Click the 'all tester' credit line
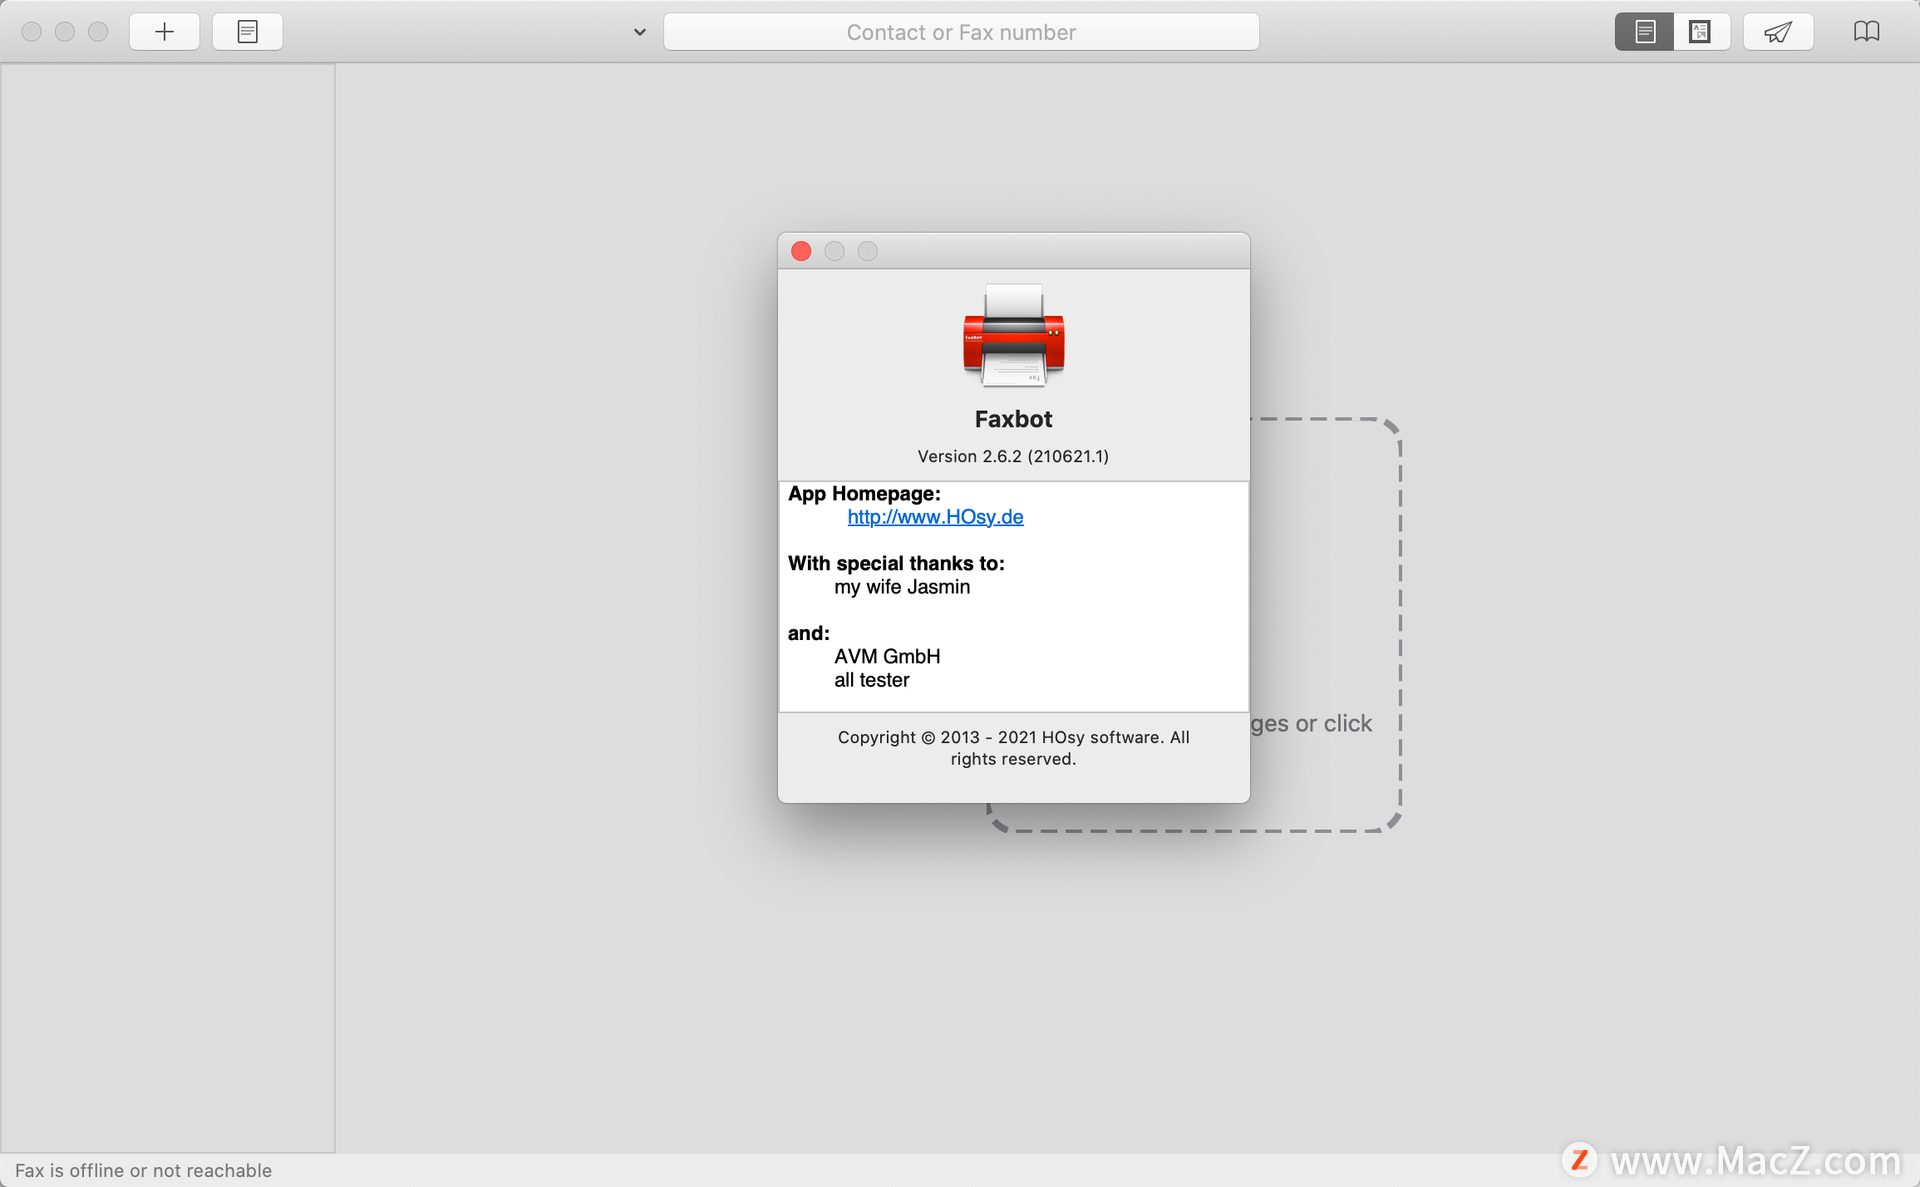 tap(872, 680)
